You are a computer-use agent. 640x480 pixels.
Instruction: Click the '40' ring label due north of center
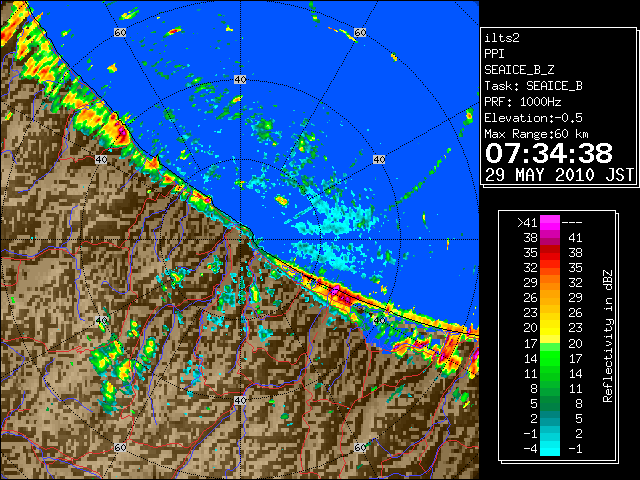point(240,80)
